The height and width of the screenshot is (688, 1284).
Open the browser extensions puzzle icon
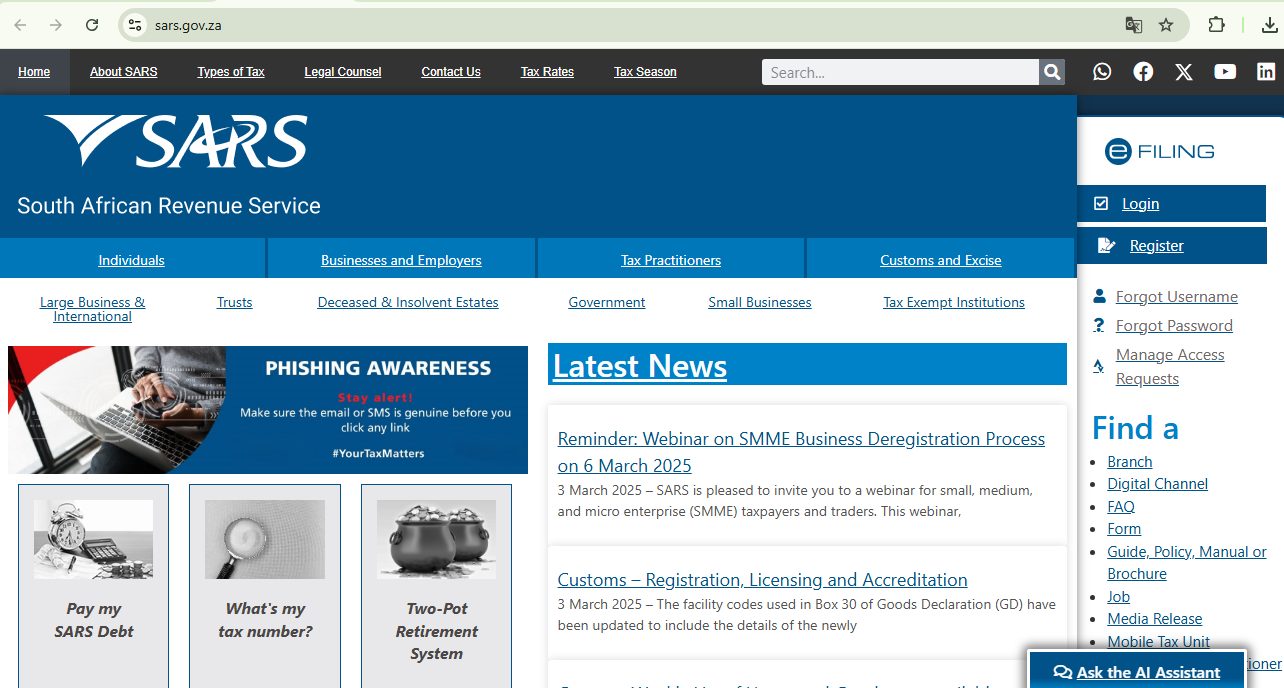click(x=1217, y=25)
